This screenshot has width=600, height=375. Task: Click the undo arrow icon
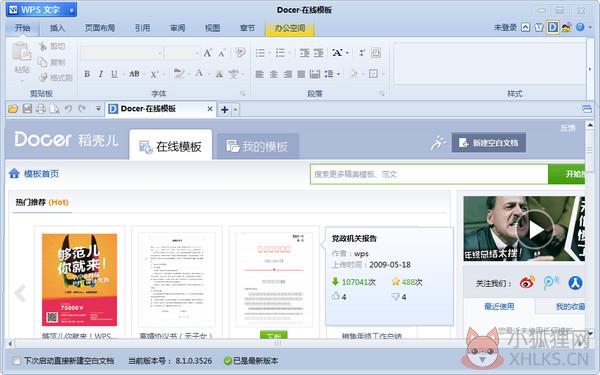coord(68,109)
